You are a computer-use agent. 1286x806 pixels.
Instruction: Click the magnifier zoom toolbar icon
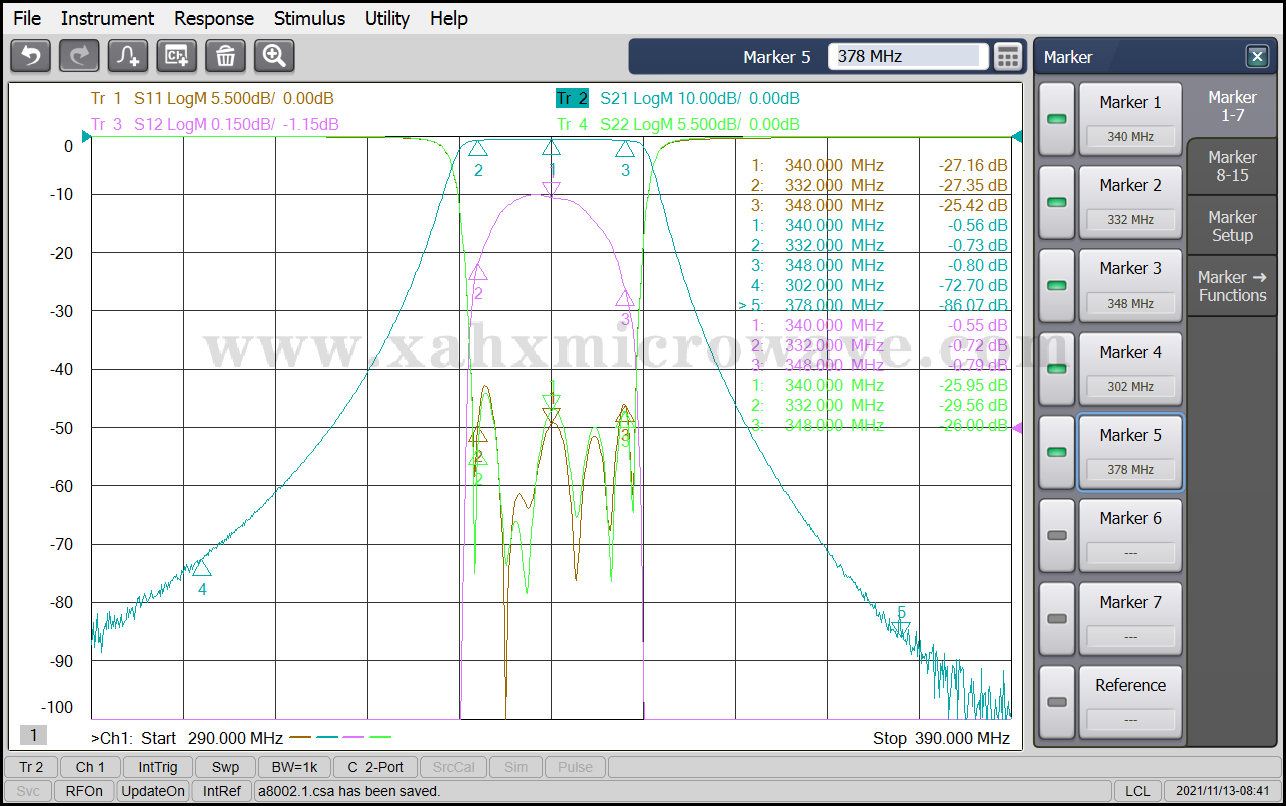point(275,56)
